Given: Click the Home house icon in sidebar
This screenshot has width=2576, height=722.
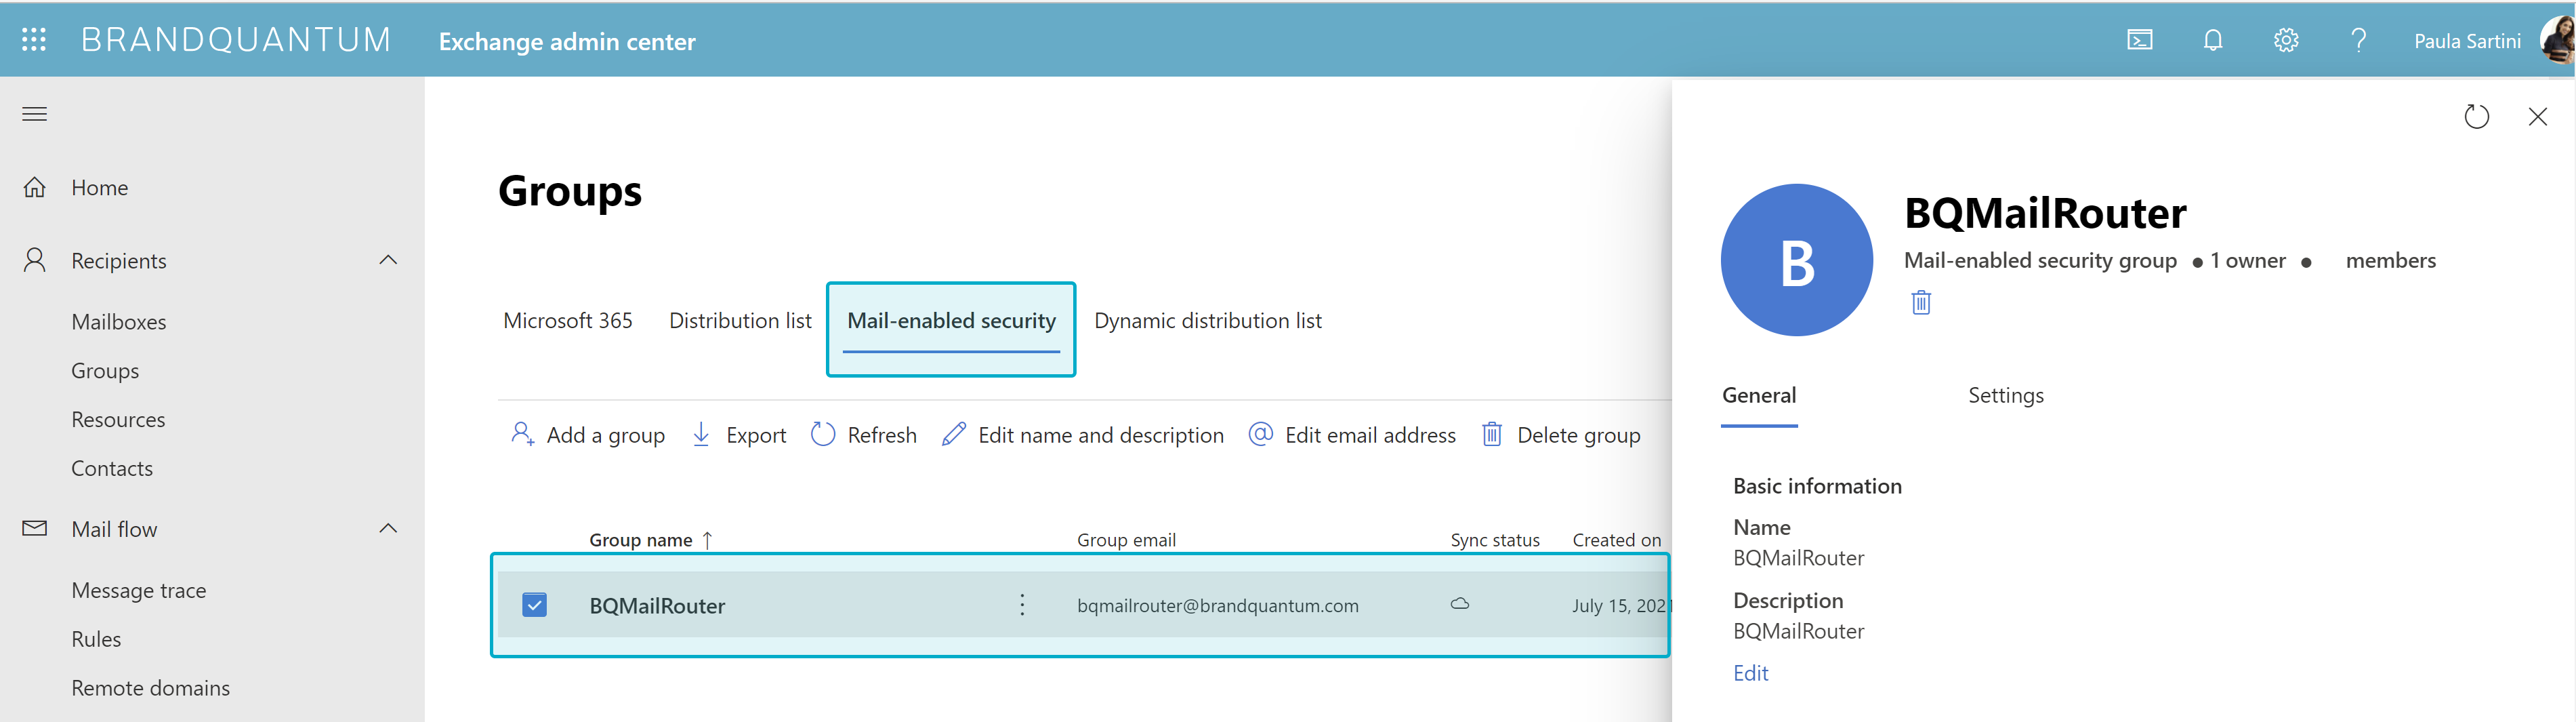Looking at the screenshot, I should click(x=34, y=187).
